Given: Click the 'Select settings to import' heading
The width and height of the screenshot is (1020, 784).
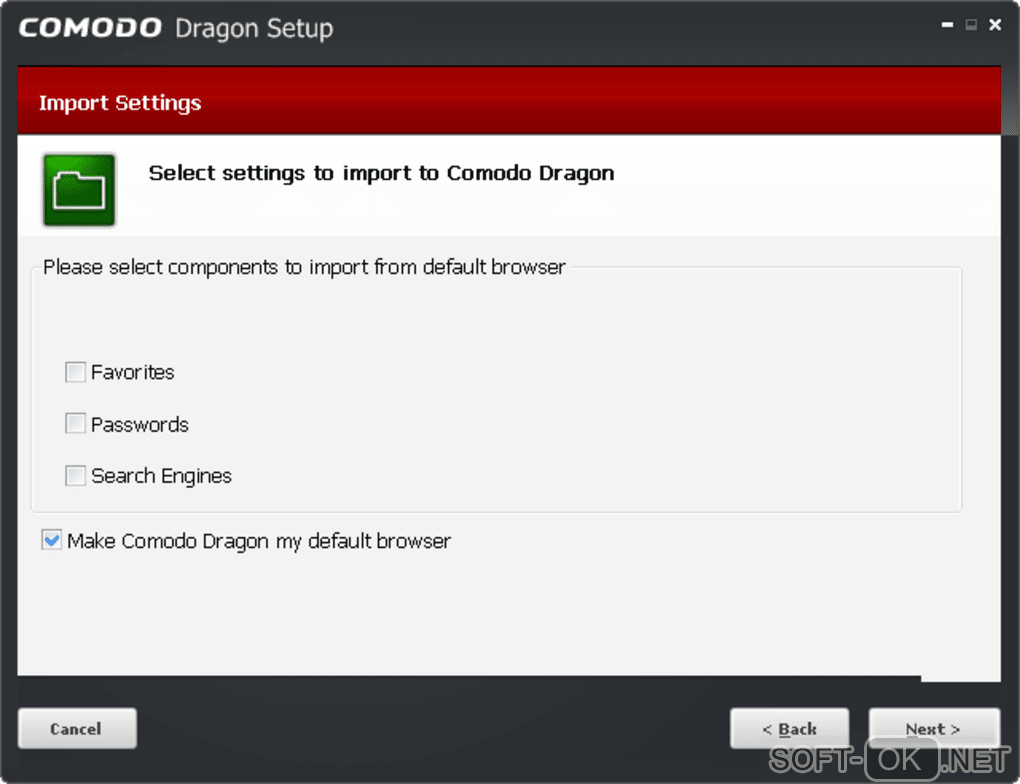Looking at the screenshot, I should (381, 173).
